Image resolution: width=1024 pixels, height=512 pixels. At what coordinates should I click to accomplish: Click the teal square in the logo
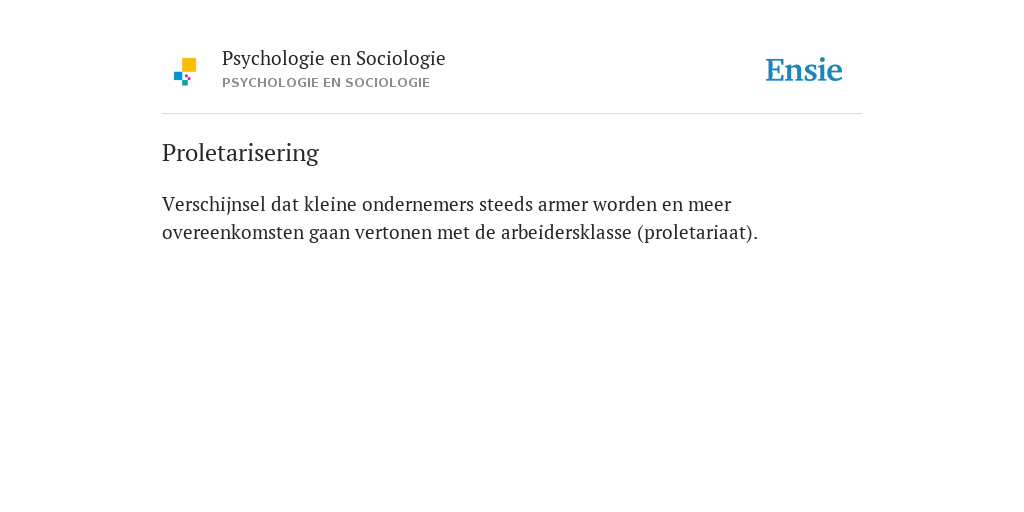[x=185, y=83]
